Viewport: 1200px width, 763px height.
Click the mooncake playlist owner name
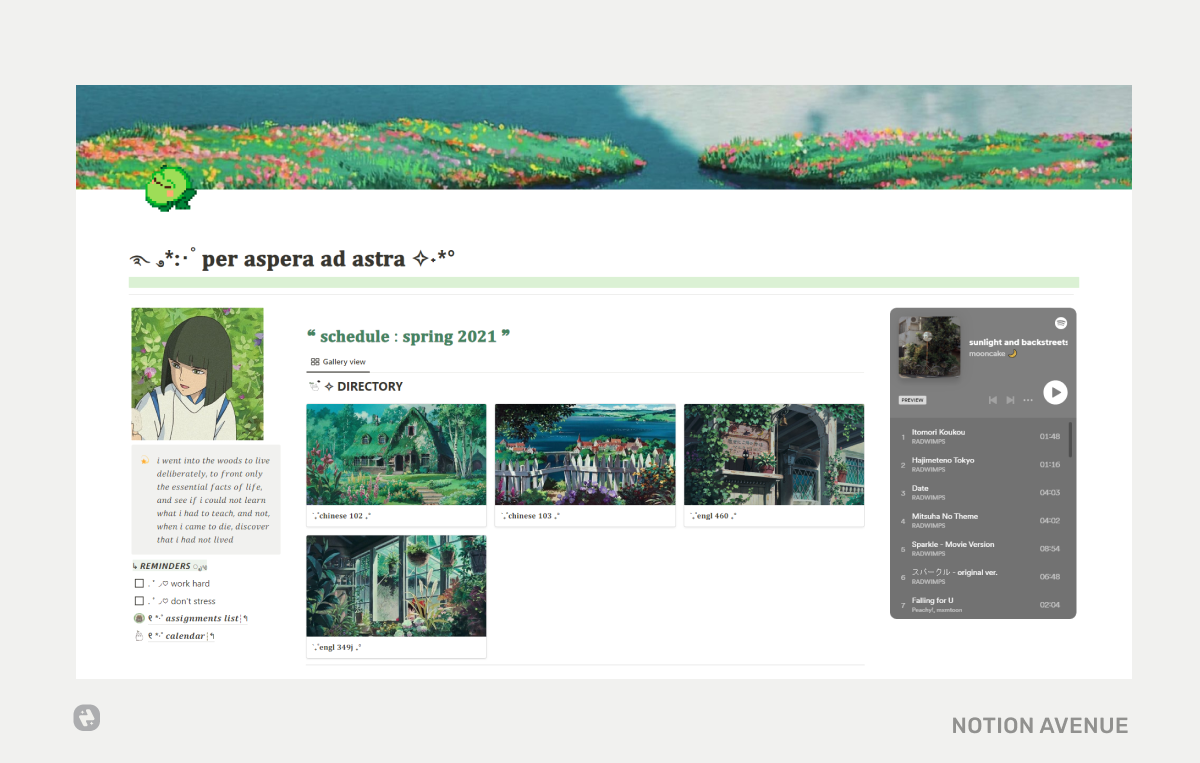tap(992, 354)
